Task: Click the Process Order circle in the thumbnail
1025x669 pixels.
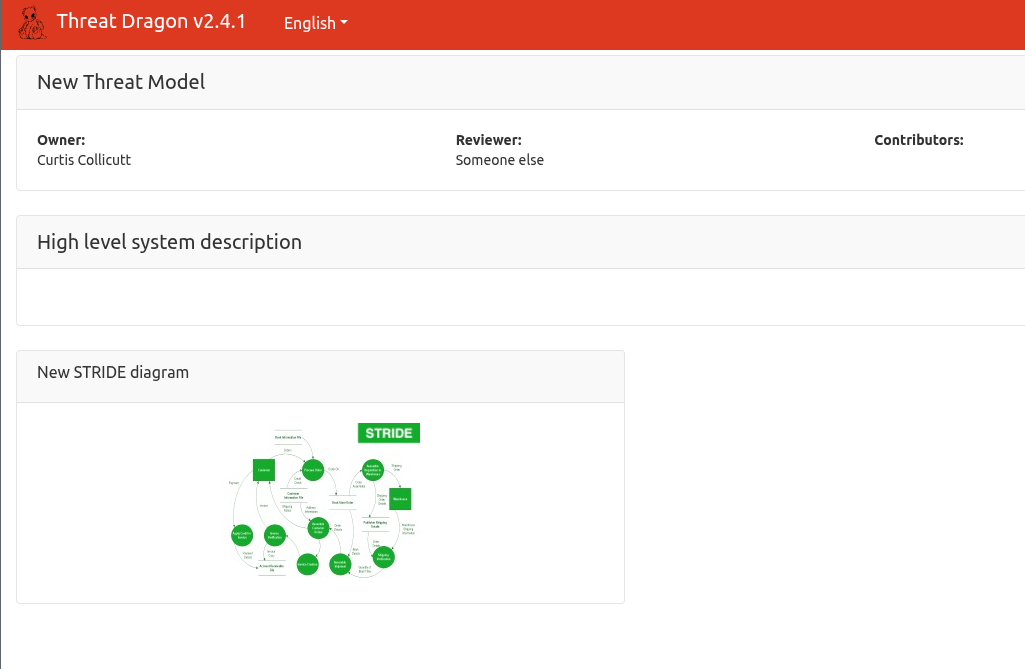Action: pyautogui.click(x=312, y=469)
